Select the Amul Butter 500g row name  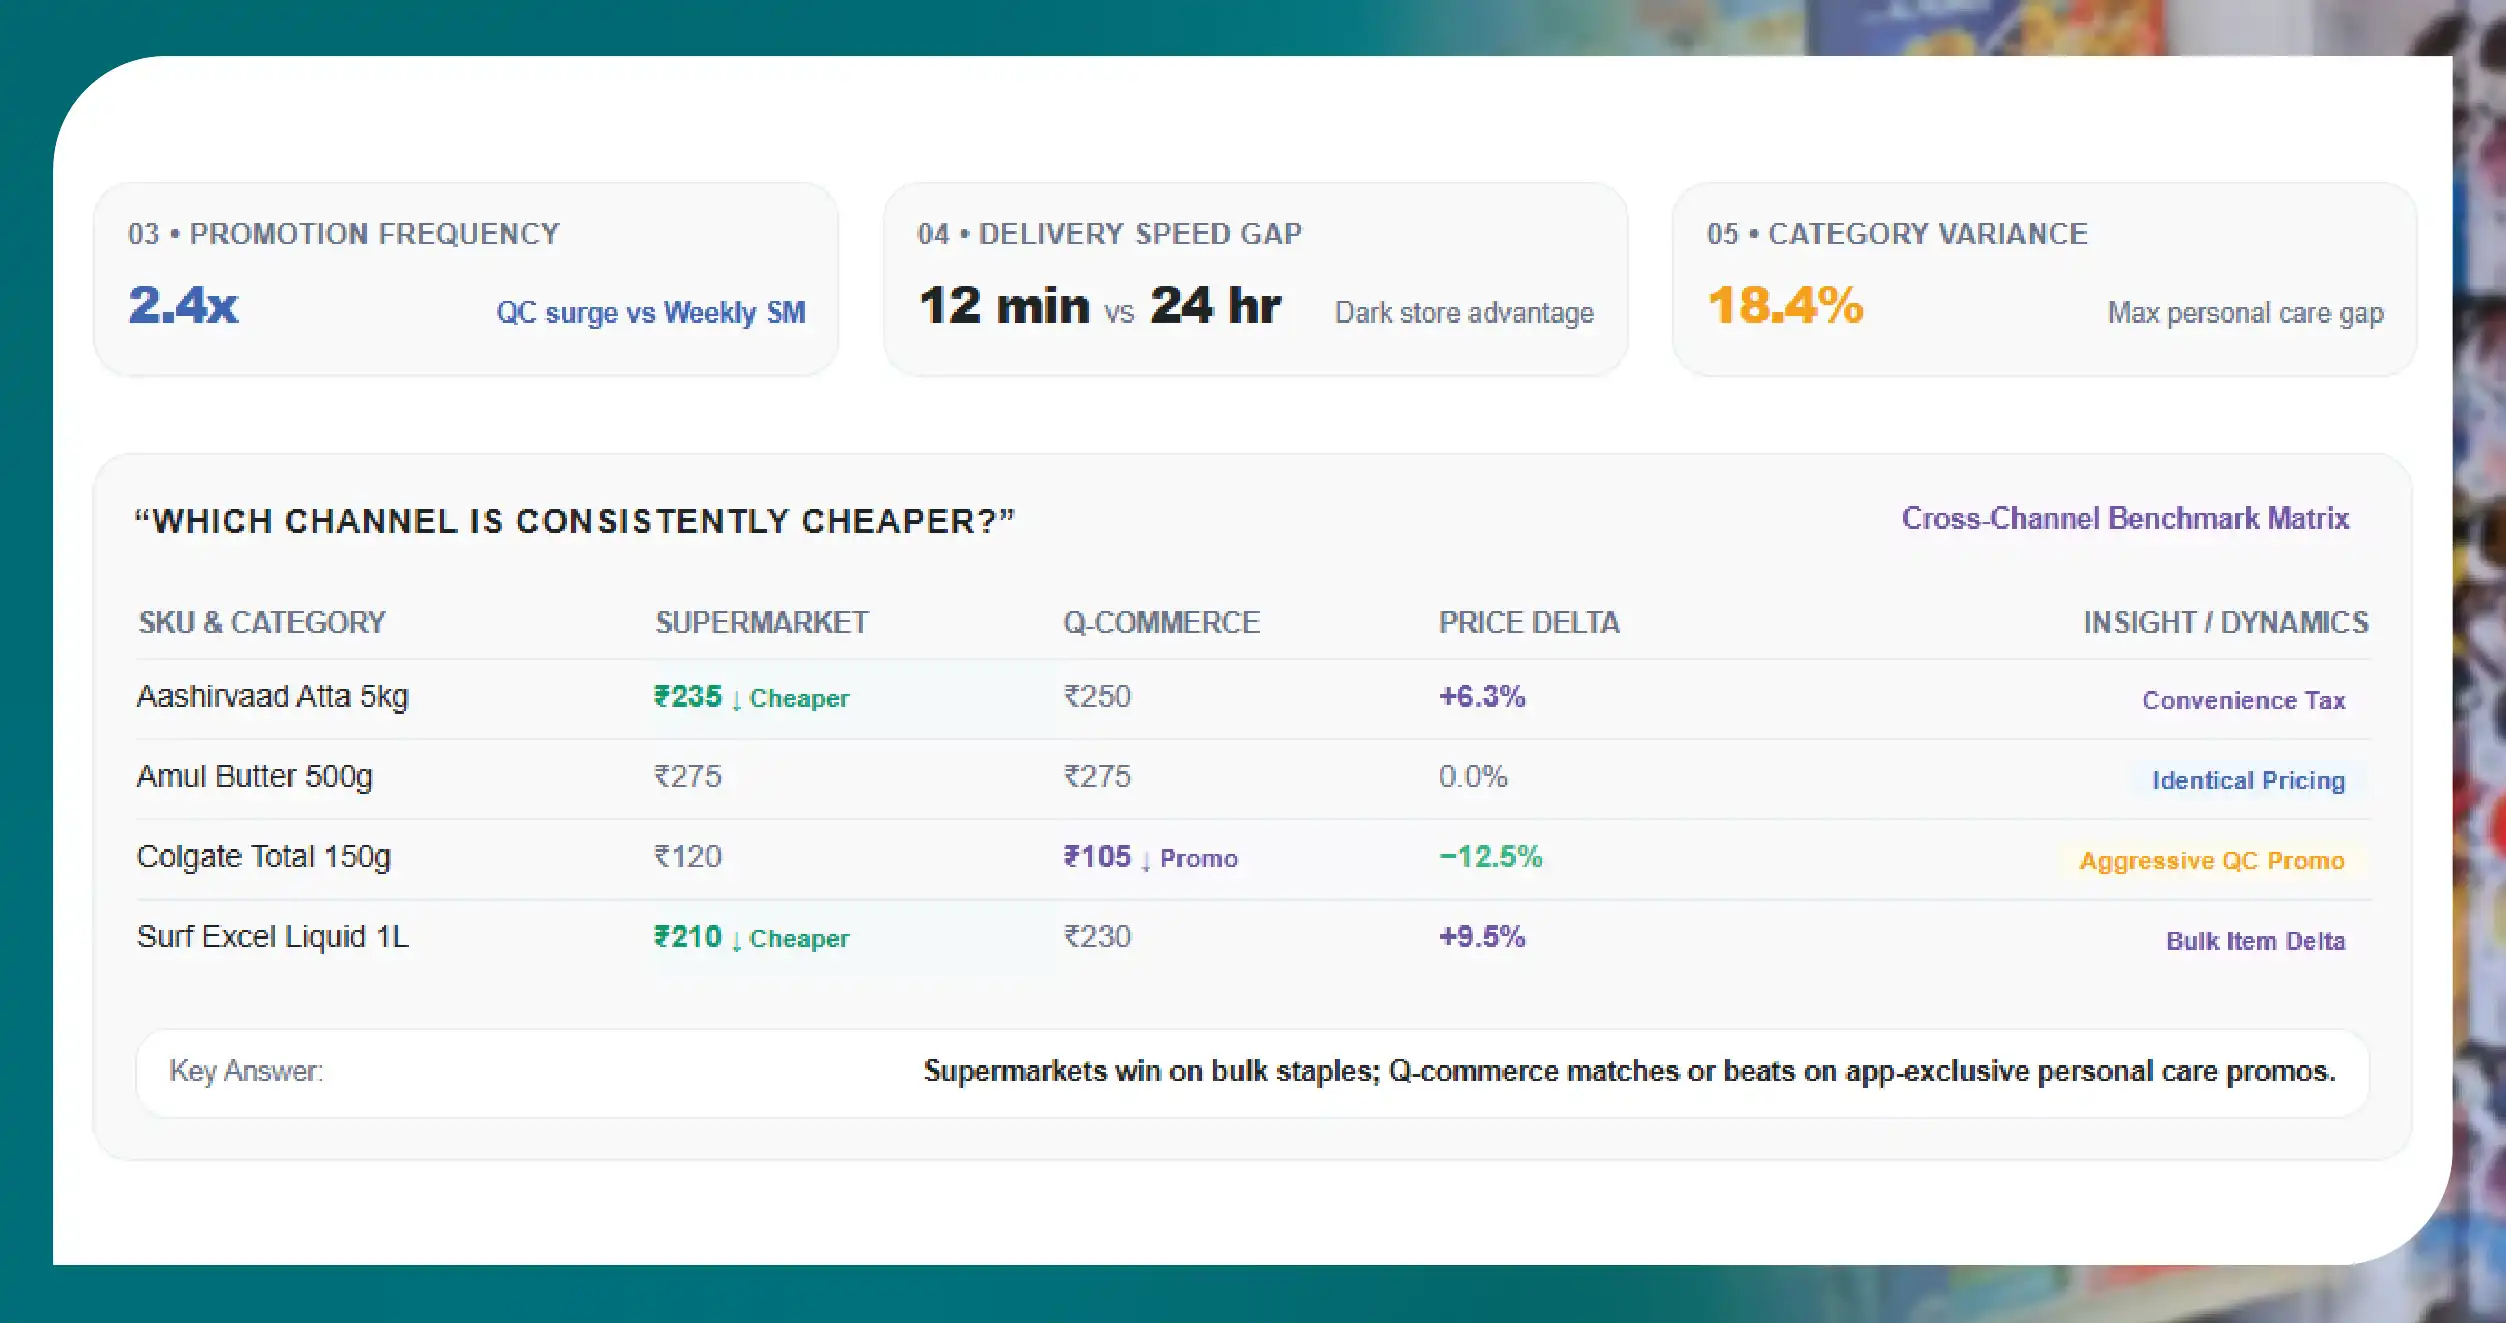coord(255,777)
